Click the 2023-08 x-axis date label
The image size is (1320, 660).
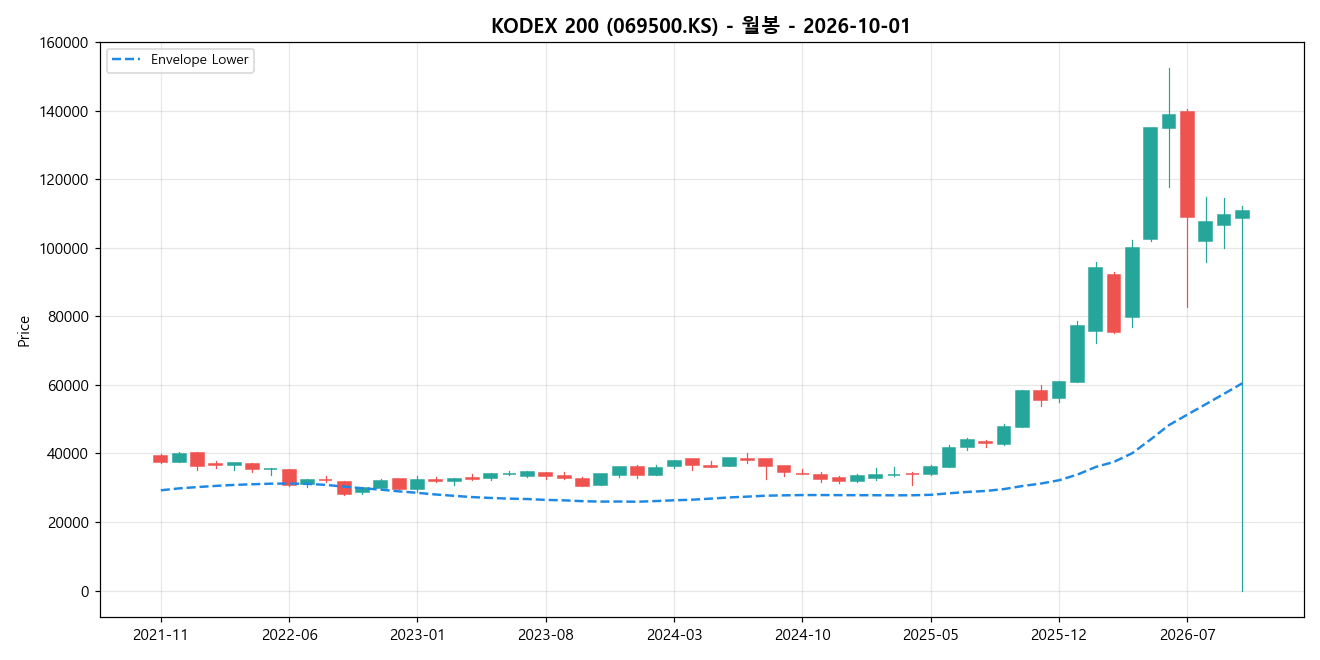tap(546, 635)
